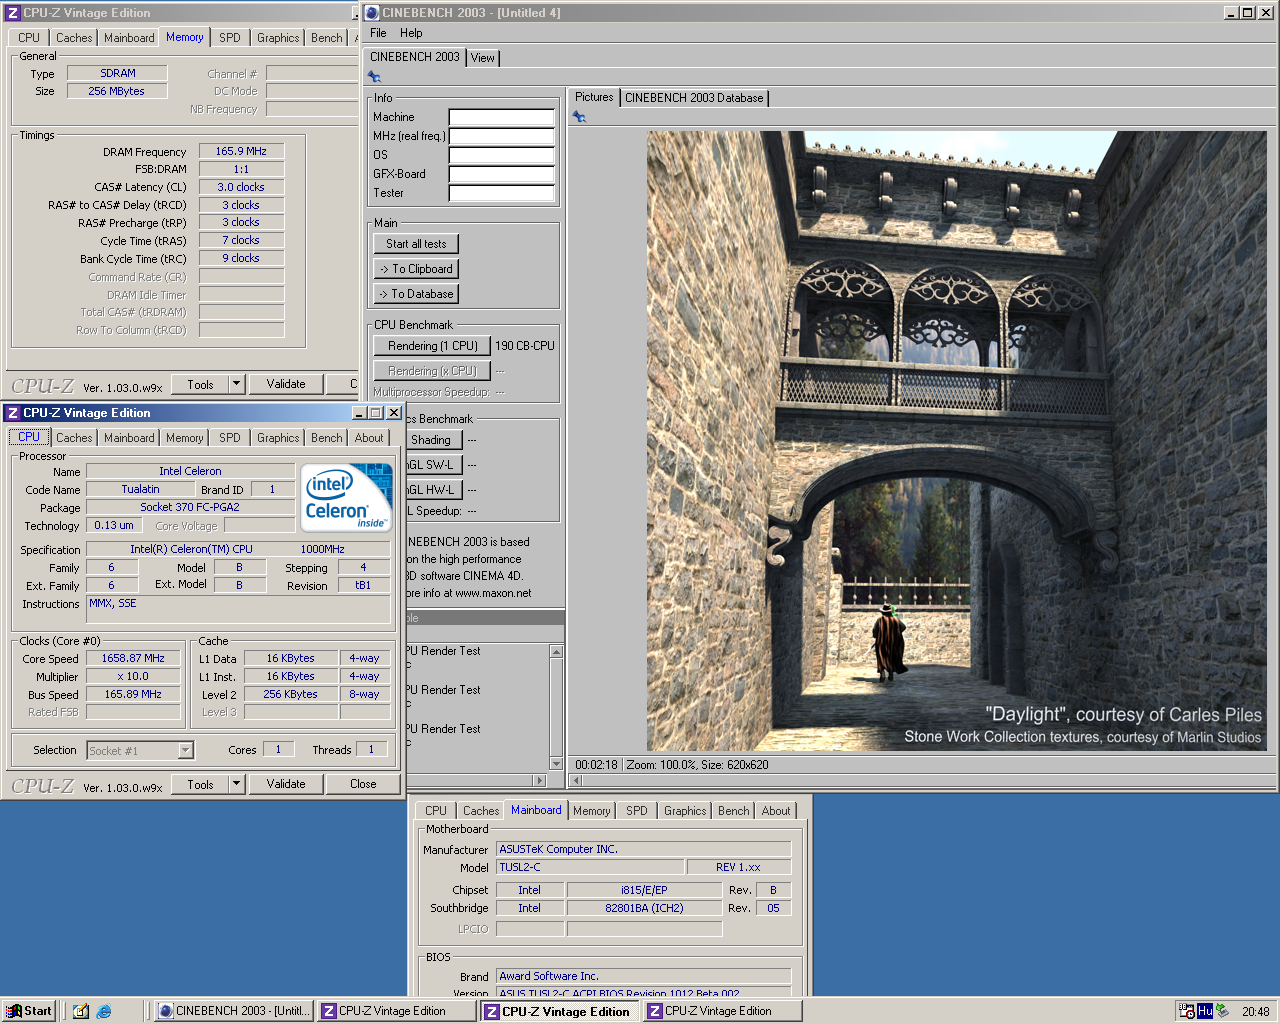
Task: Click the CAS# Latency value 3.0 clocks
Action: point(241,187)
